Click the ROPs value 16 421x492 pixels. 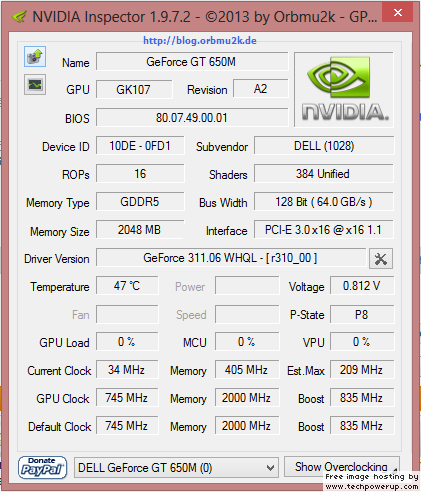(140, 174)
